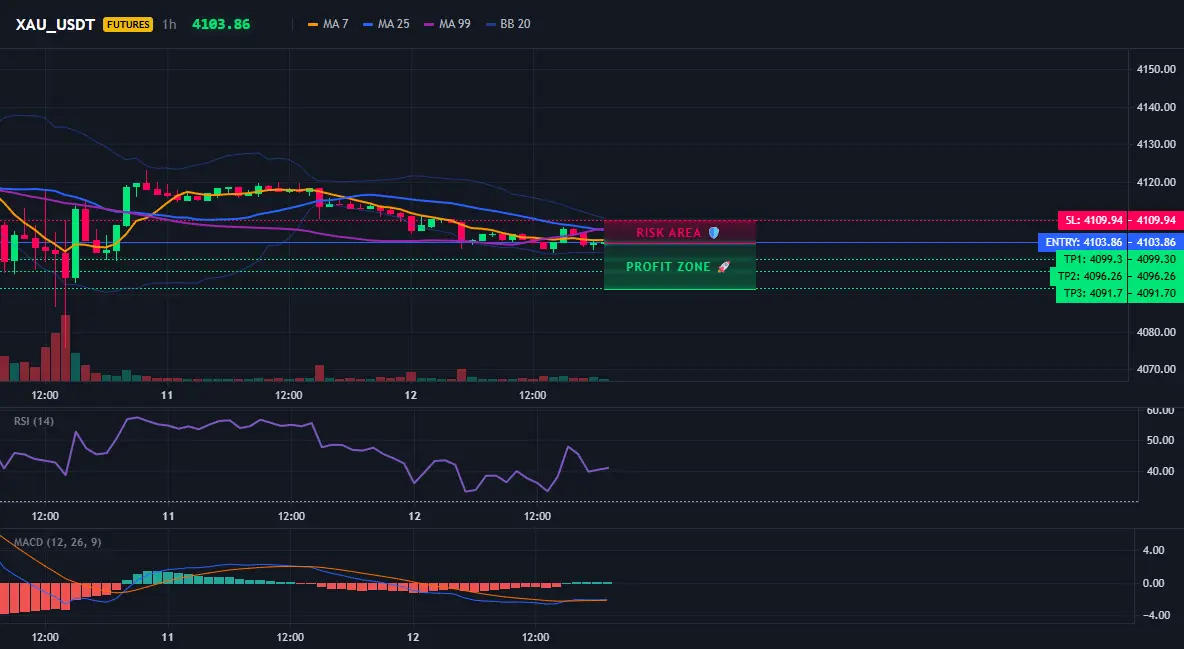Toggle the MA 7 legend indicator
1184x649 pixels.
click(x=328, y=24)
